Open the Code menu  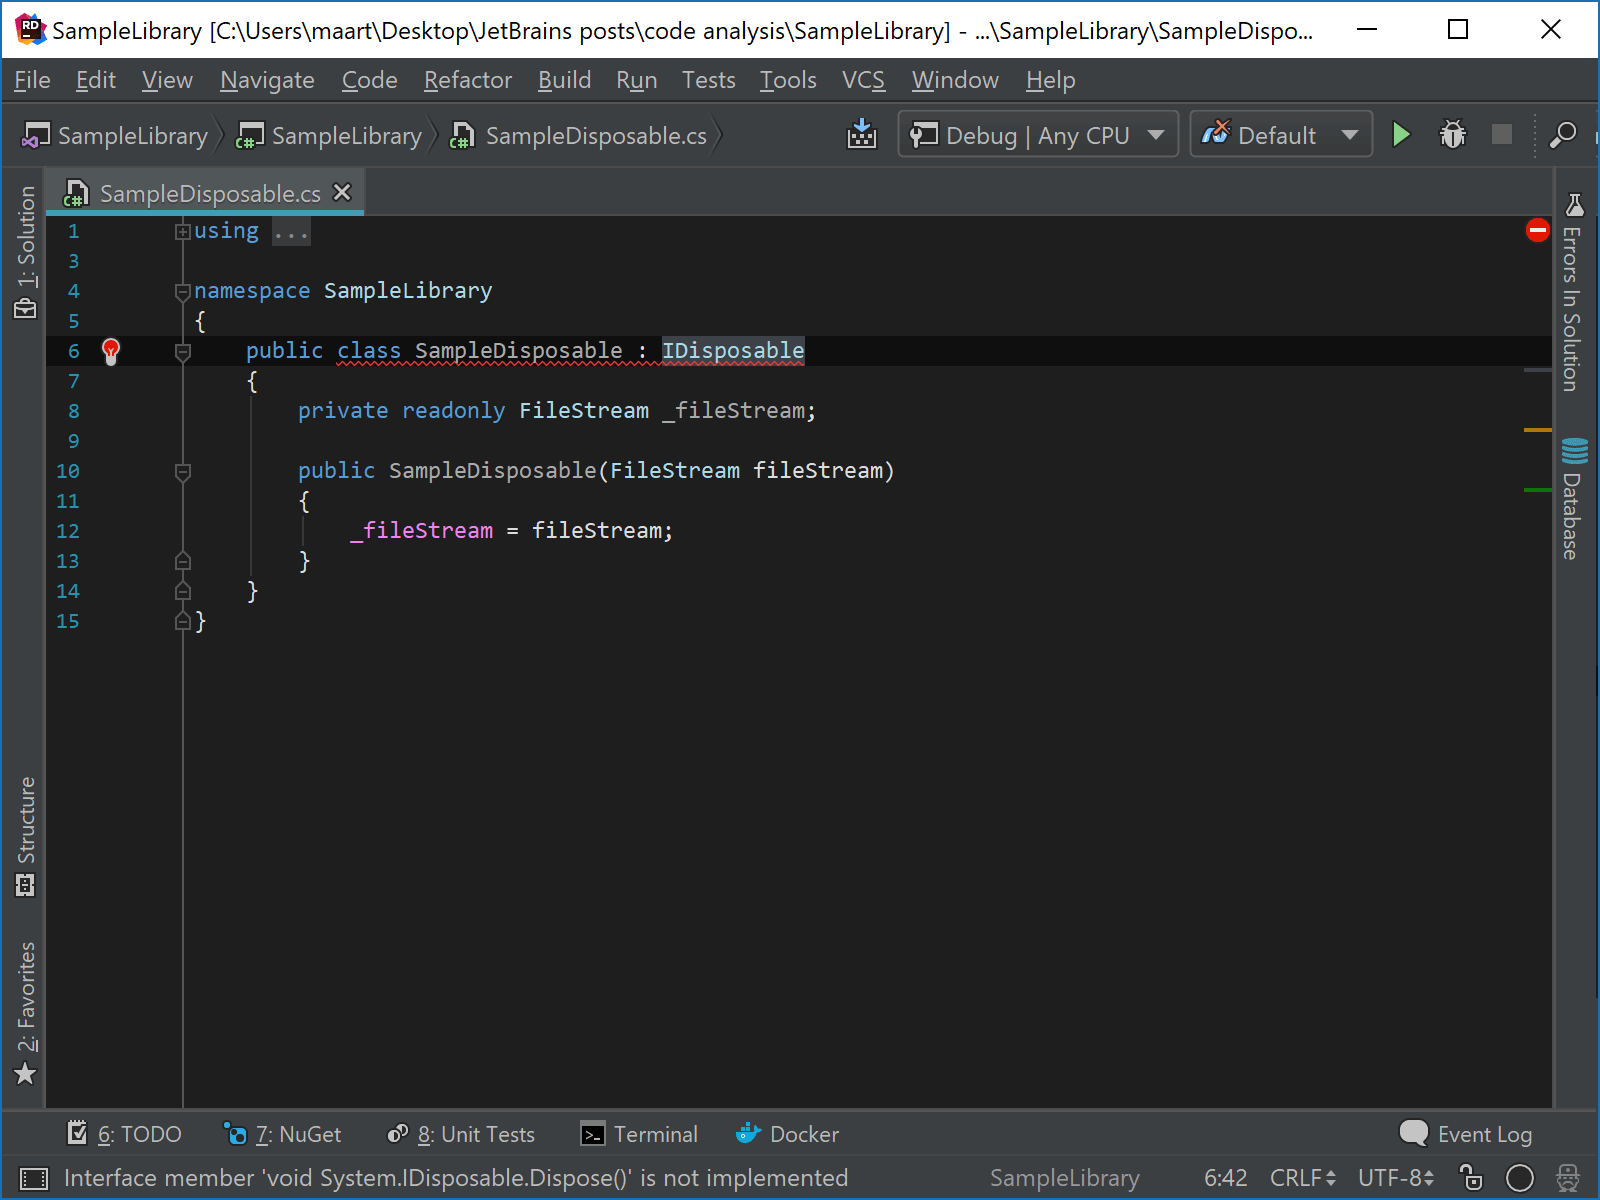tap(369, 80)
